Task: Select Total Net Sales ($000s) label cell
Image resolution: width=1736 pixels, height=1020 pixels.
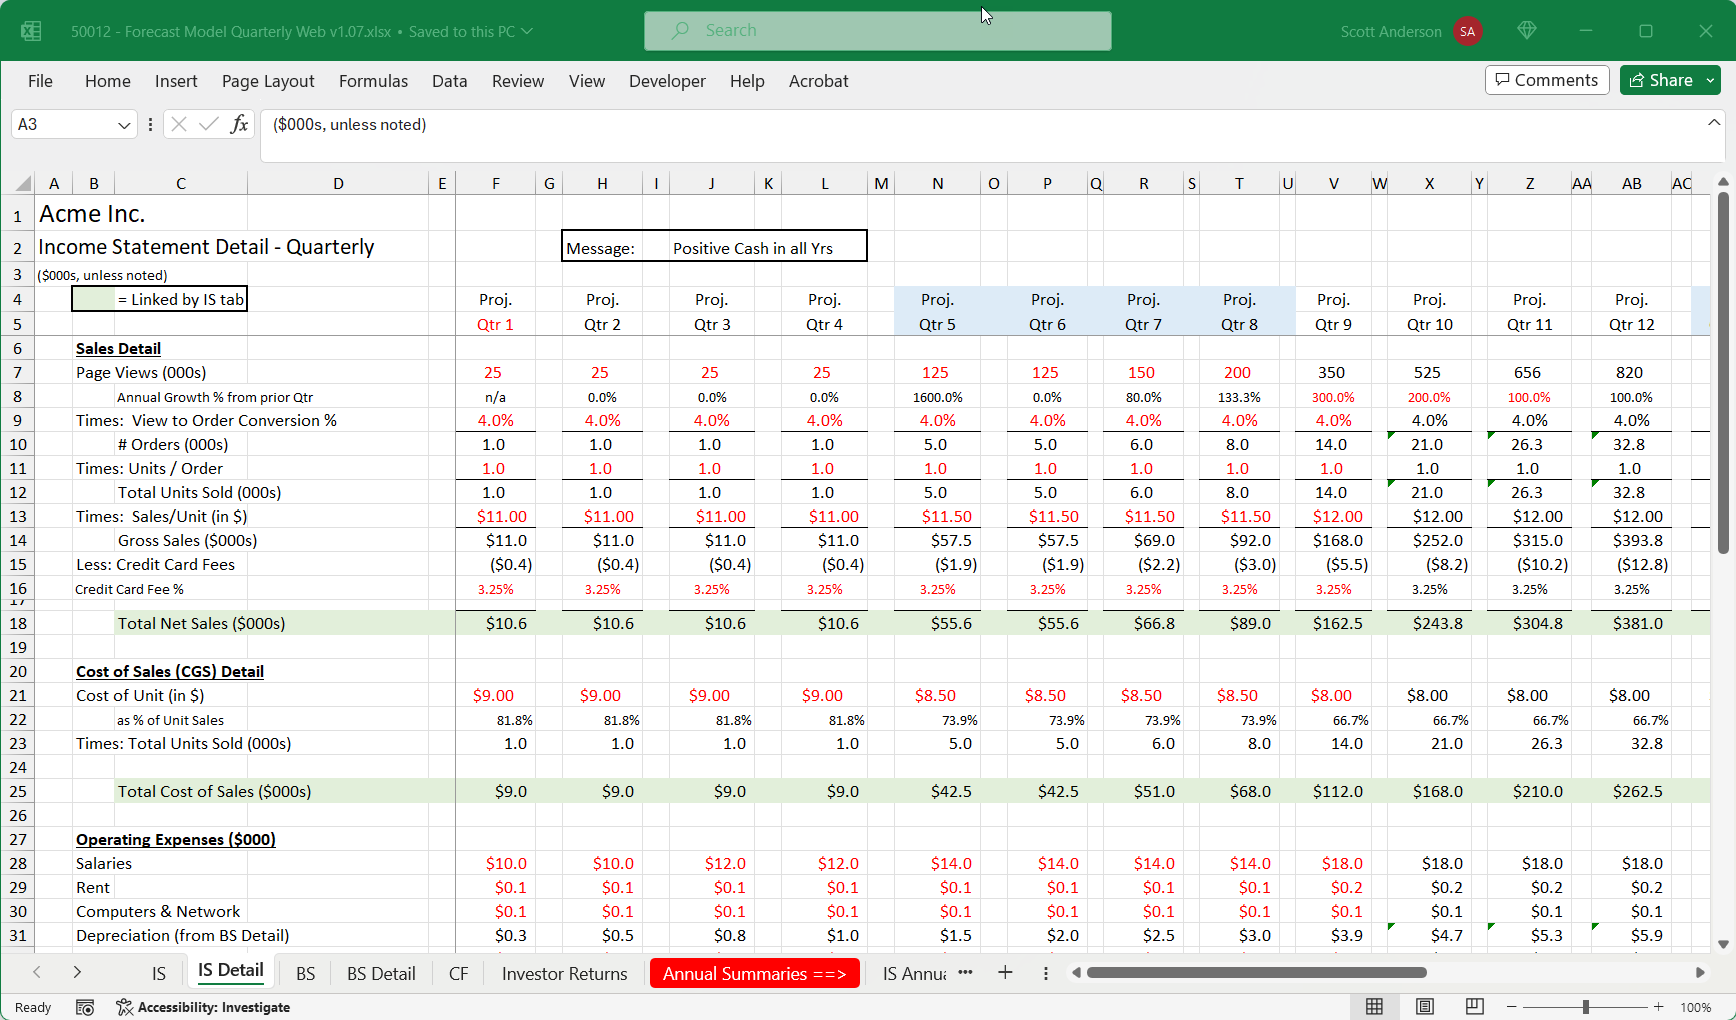Action: coord(202,623)
